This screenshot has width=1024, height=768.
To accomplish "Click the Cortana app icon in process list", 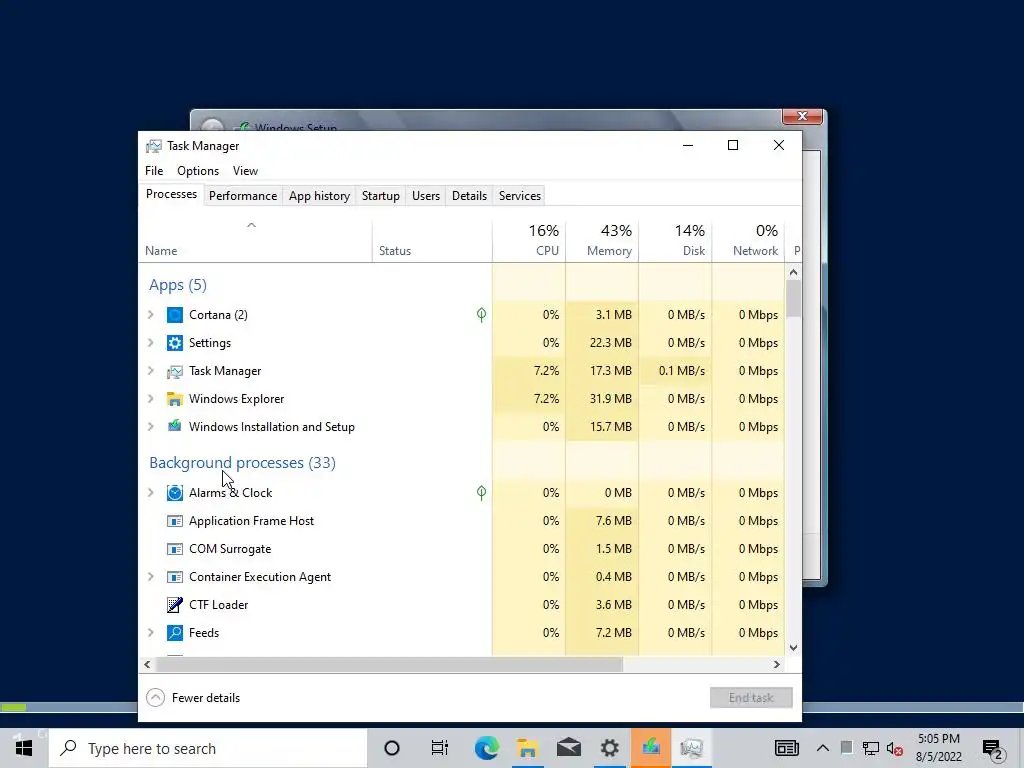I will tap(174, 315).
